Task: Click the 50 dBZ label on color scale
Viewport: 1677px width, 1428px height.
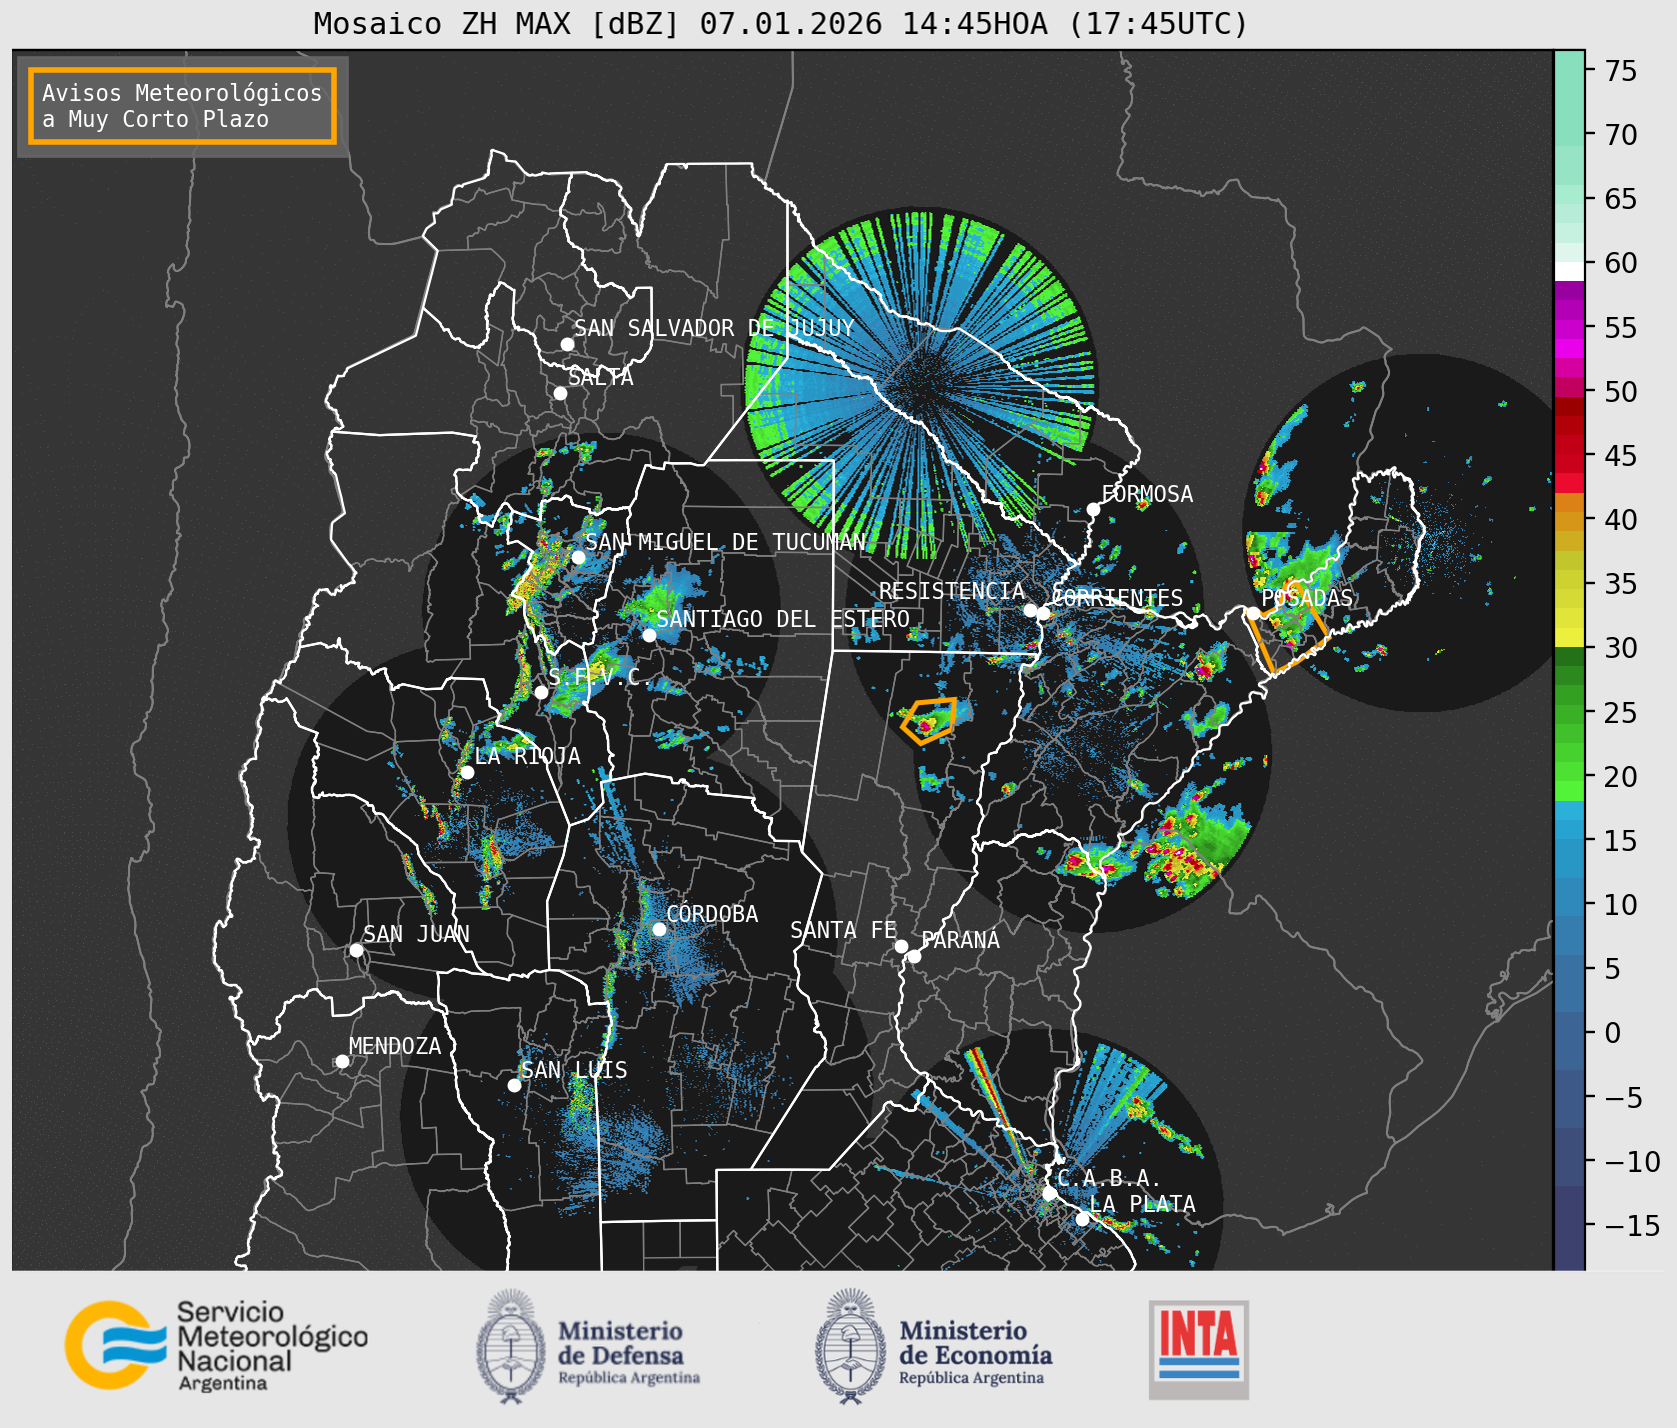Action: pyautogui.click(x=1621, y=392)
